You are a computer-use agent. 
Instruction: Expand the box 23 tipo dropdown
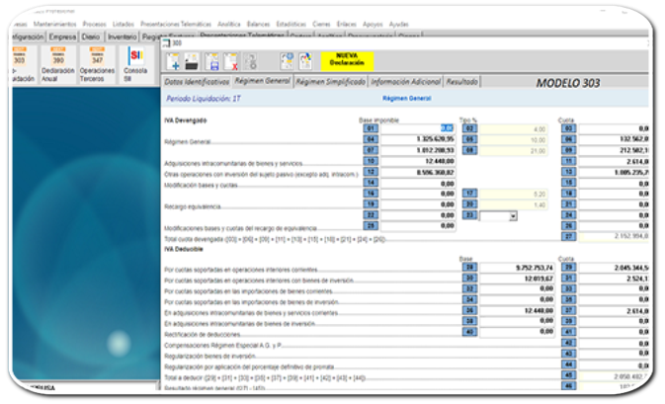coord(513,216)
